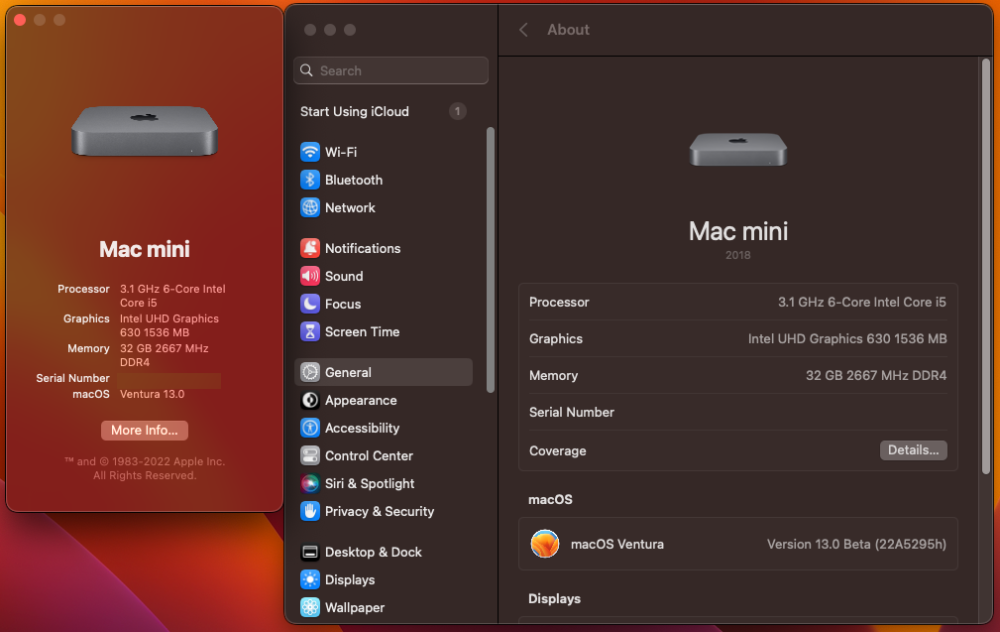
Task: Click the '2018' model year text
Action: pos(738,255)
